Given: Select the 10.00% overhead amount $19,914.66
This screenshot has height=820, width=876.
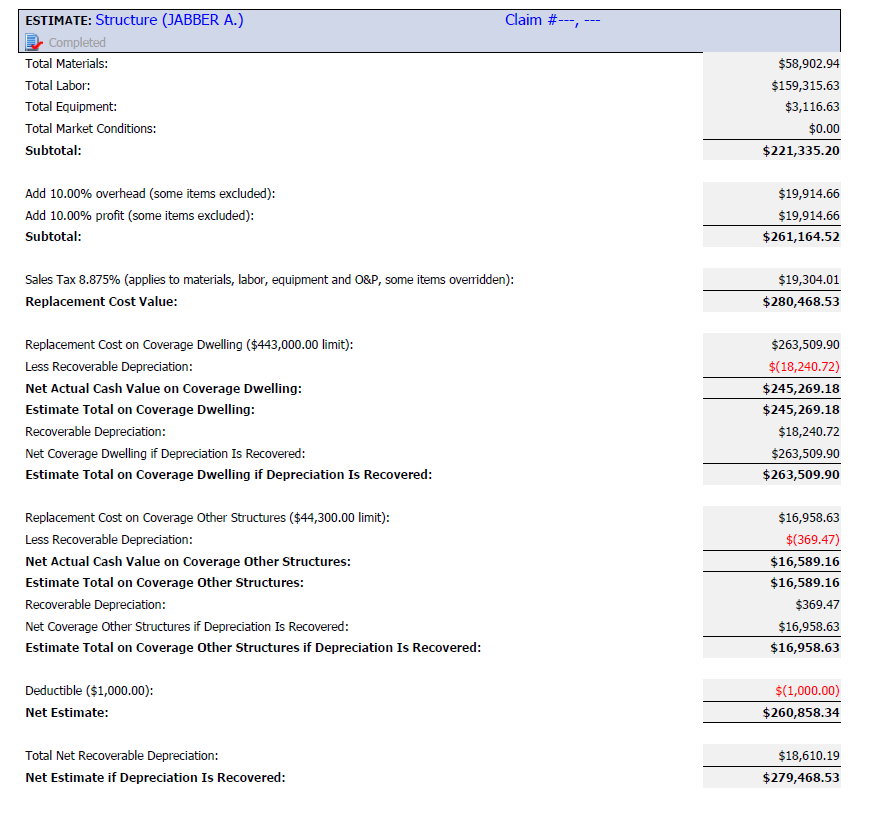Looking at the screenshot, I should pos(808,194).
